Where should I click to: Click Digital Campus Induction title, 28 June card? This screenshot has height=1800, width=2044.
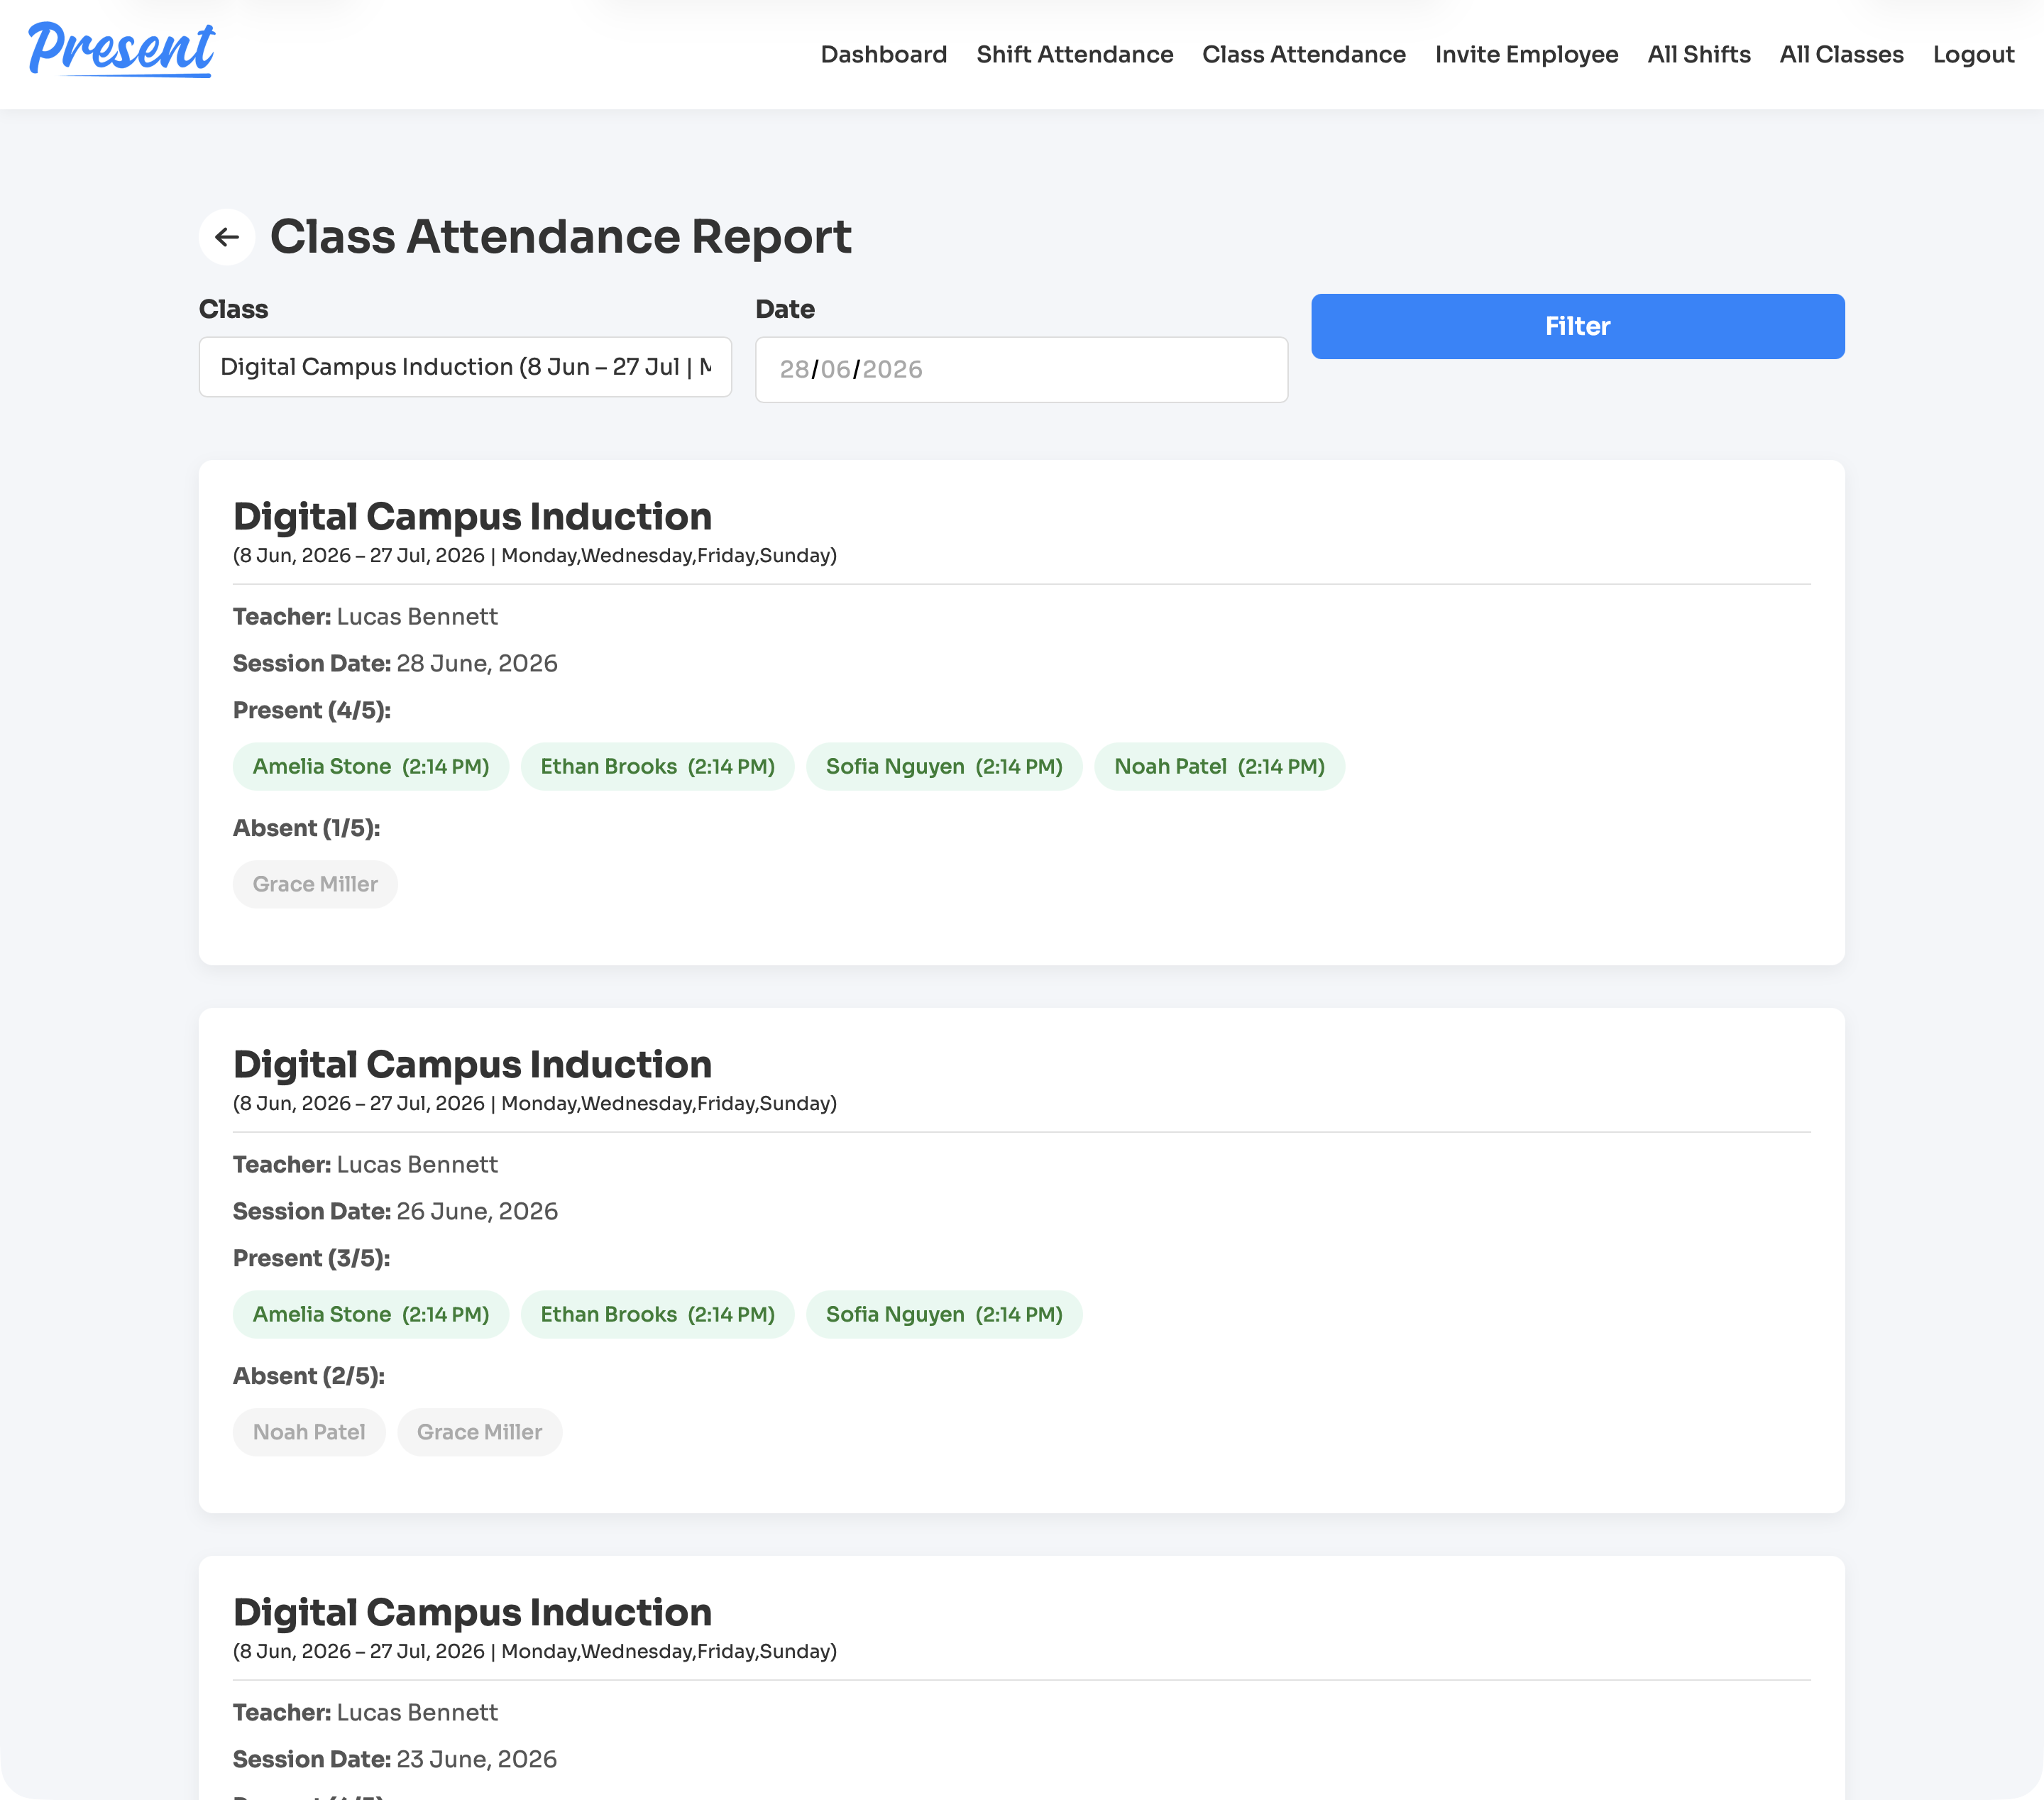coord(472,517)
